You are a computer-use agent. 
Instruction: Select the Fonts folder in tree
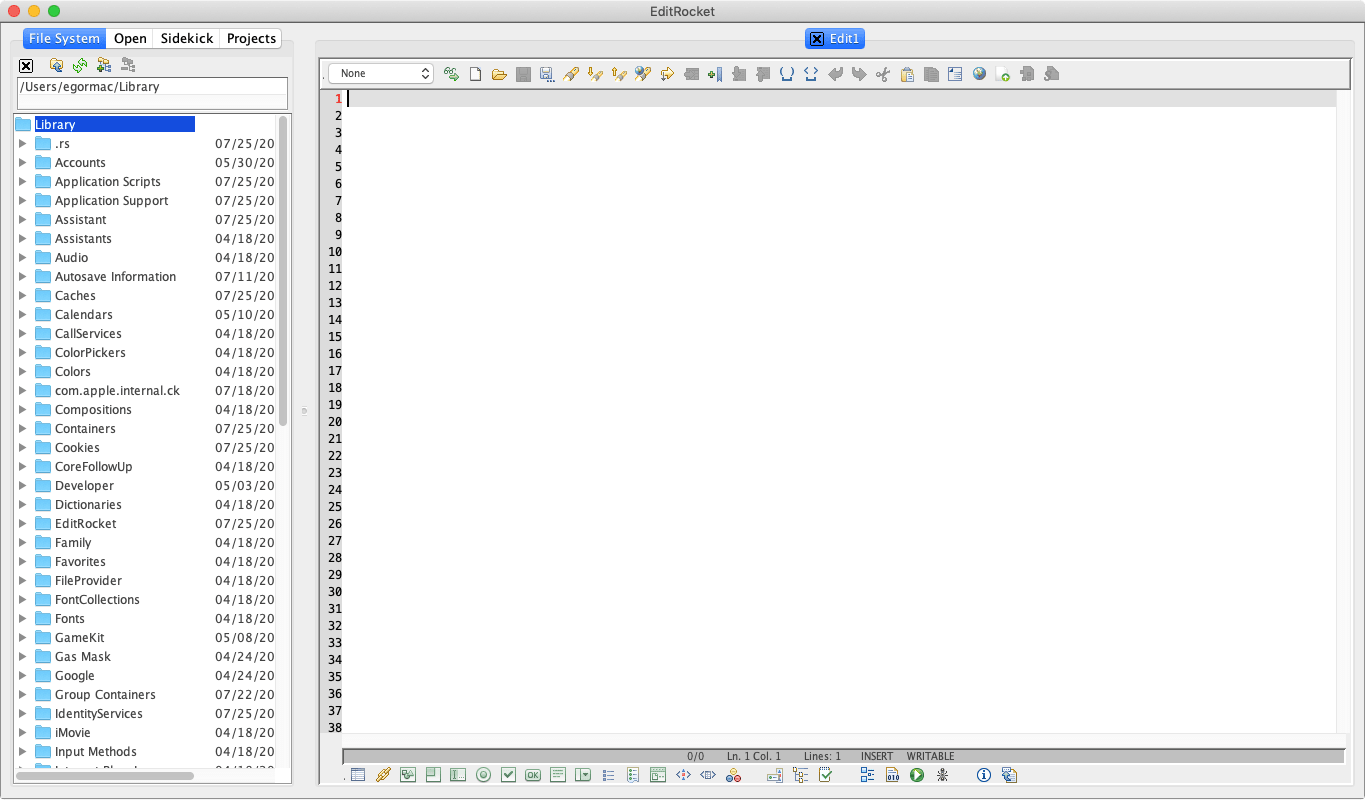pos(70,619)
